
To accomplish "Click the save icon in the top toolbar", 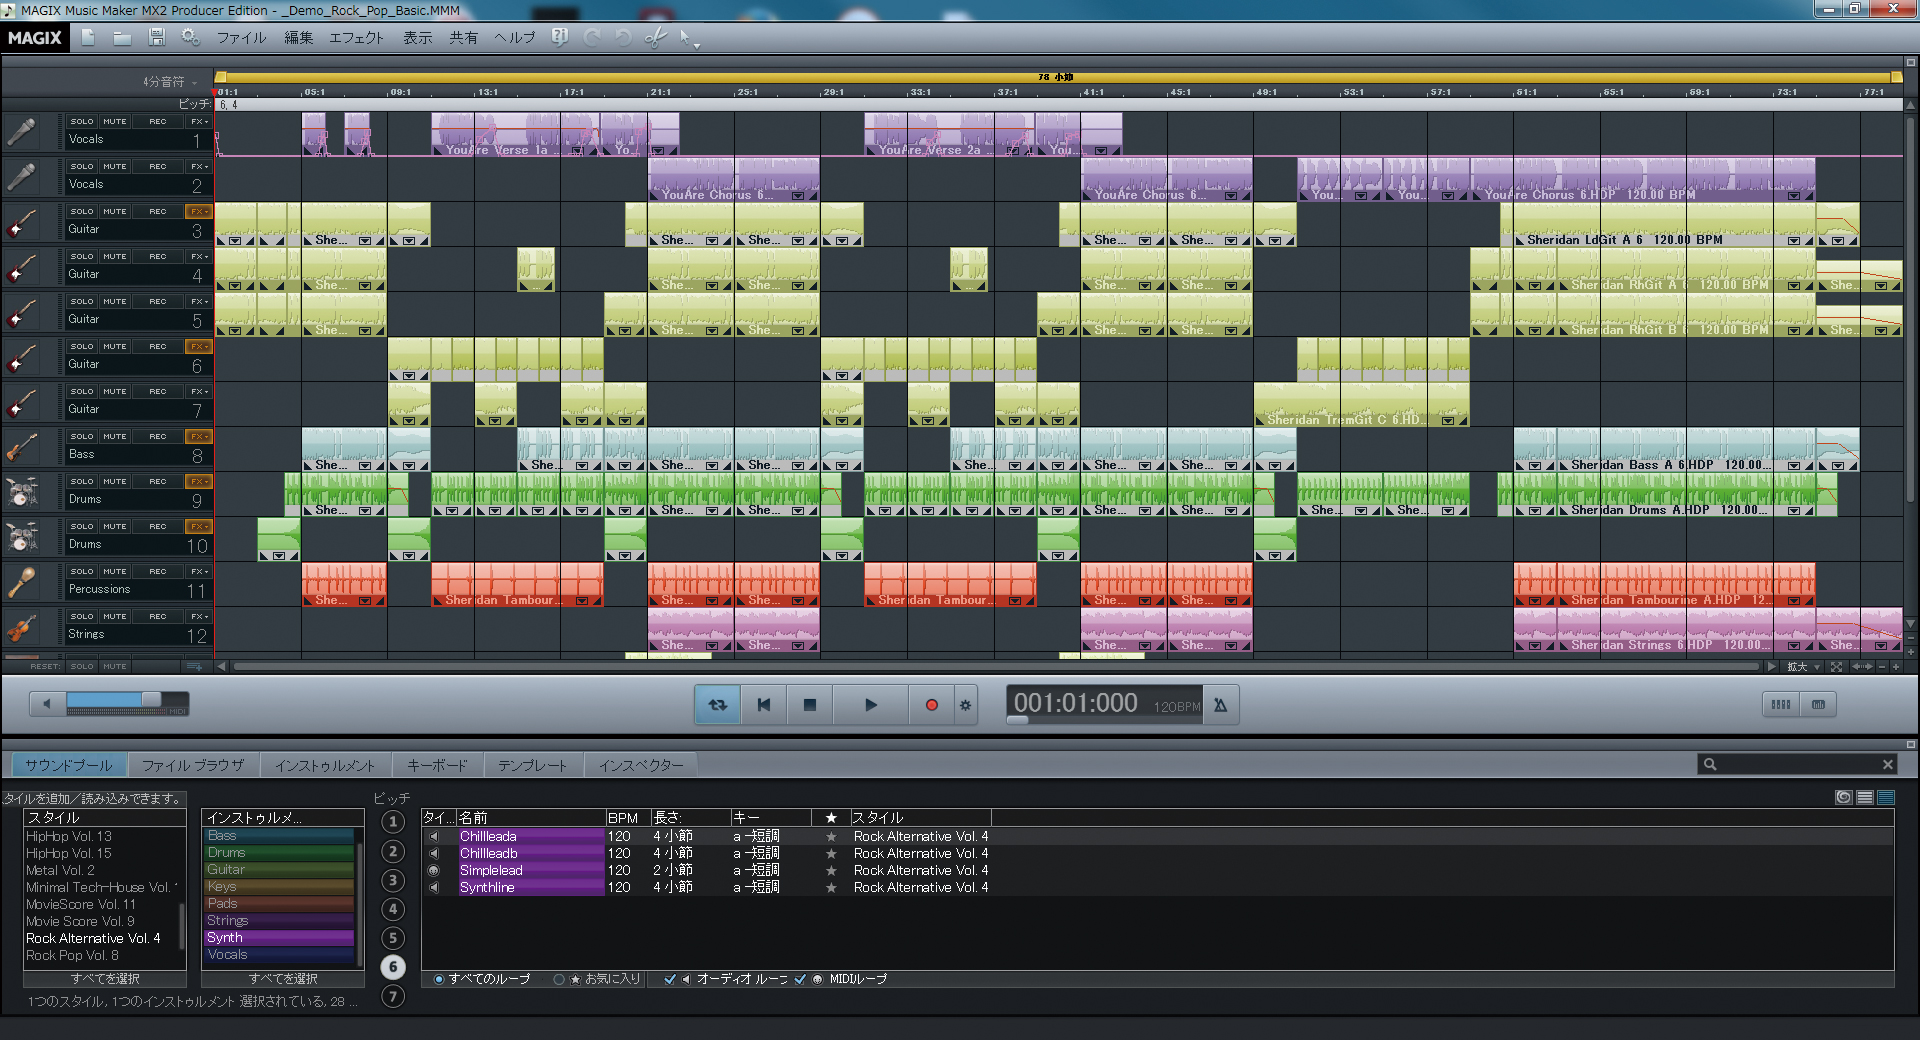I will [x=155, y=37].
